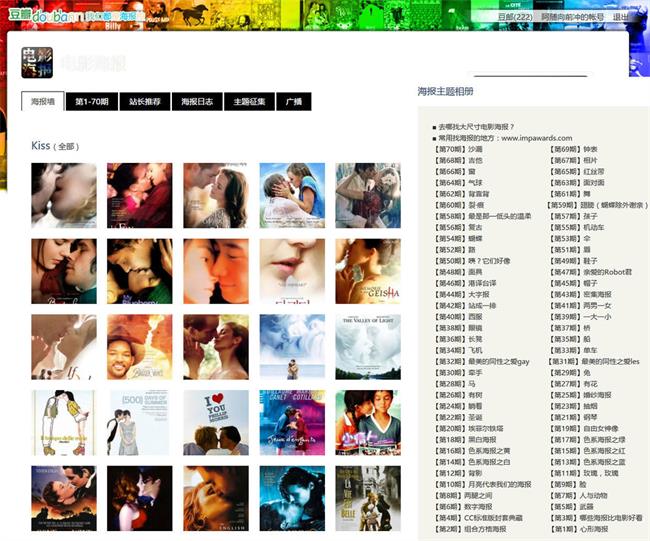This screenshot has width=650, height=541.
Task: Go to the 主题征集 tab
Action: (x=249, y=102)
